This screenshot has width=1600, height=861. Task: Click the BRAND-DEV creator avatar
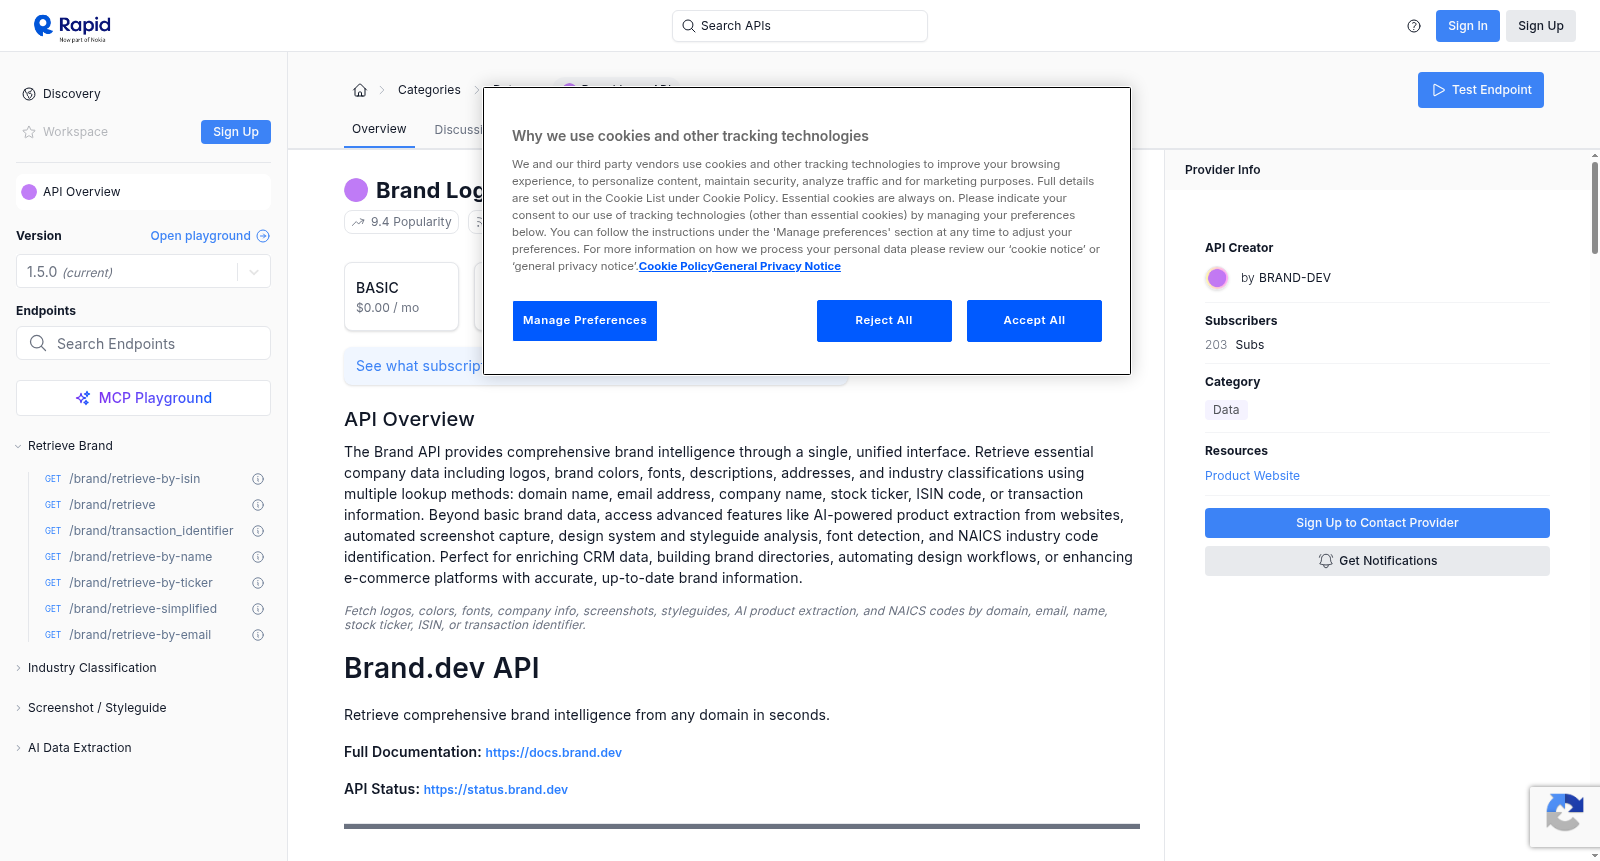1217,278
